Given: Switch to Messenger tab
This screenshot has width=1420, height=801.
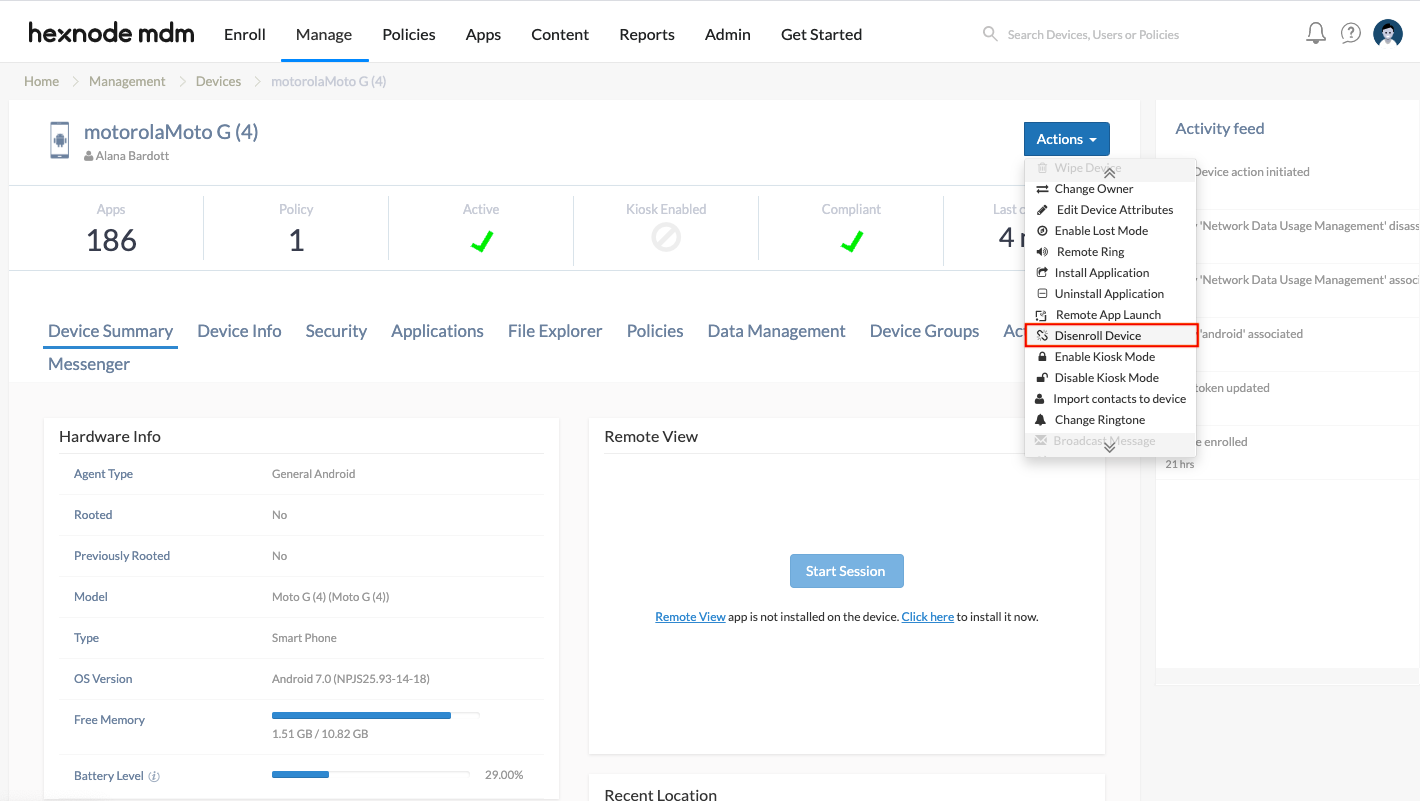Looking at the screenshot, I should pyautogui.click(x=89, y=364).
